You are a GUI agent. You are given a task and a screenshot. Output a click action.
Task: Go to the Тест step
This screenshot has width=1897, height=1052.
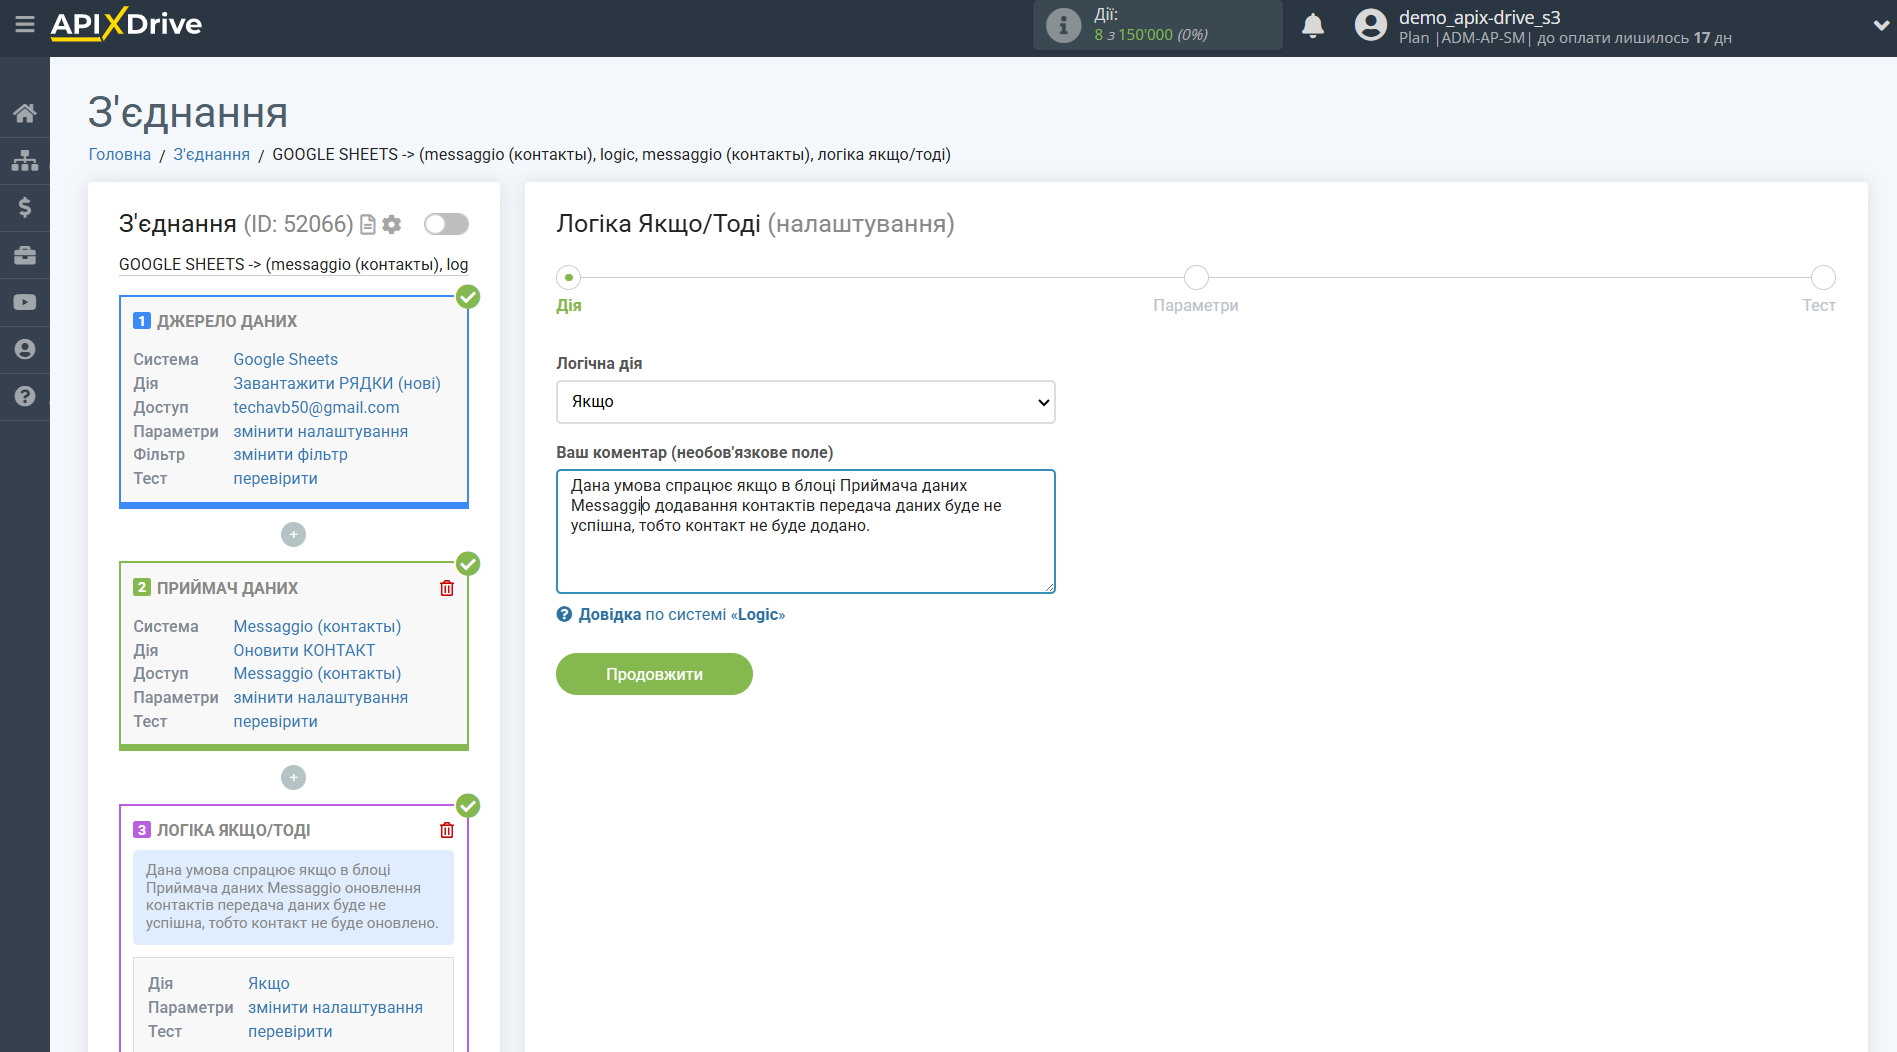[x=1822, y=278]
